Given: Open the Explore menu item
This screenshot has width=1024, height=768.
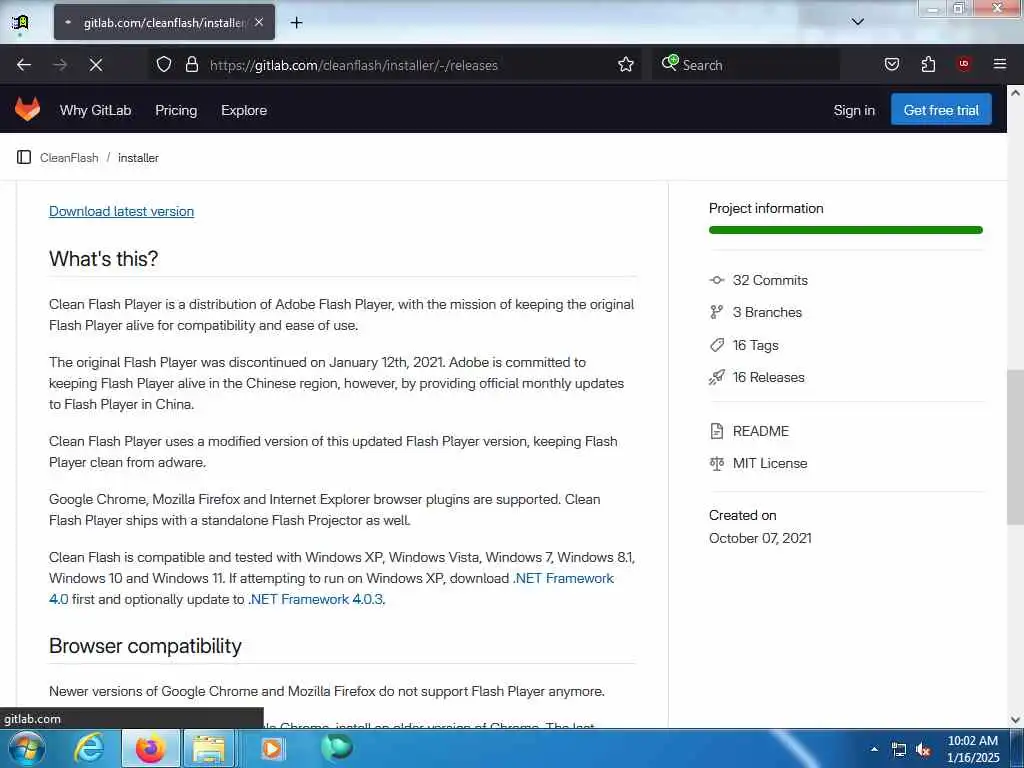Looking at the screenshot, I should [x=244, y=110].
